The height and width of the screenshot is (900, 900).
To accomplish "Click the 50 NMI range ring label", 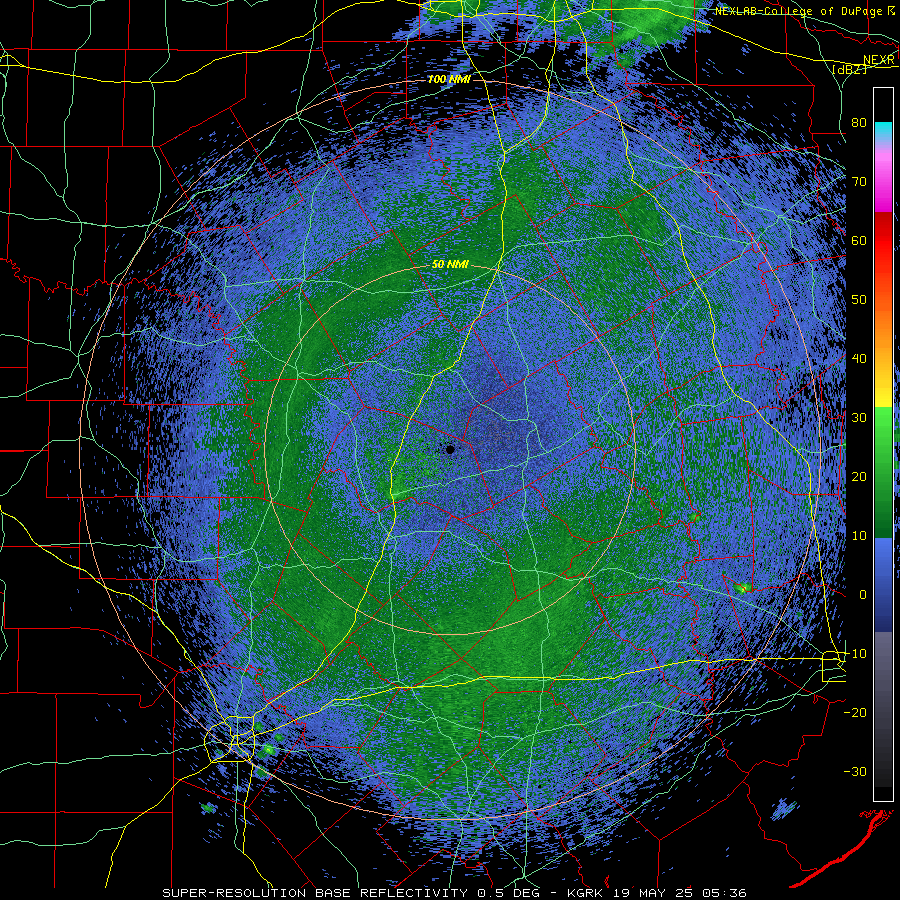I will pos(450,265).
